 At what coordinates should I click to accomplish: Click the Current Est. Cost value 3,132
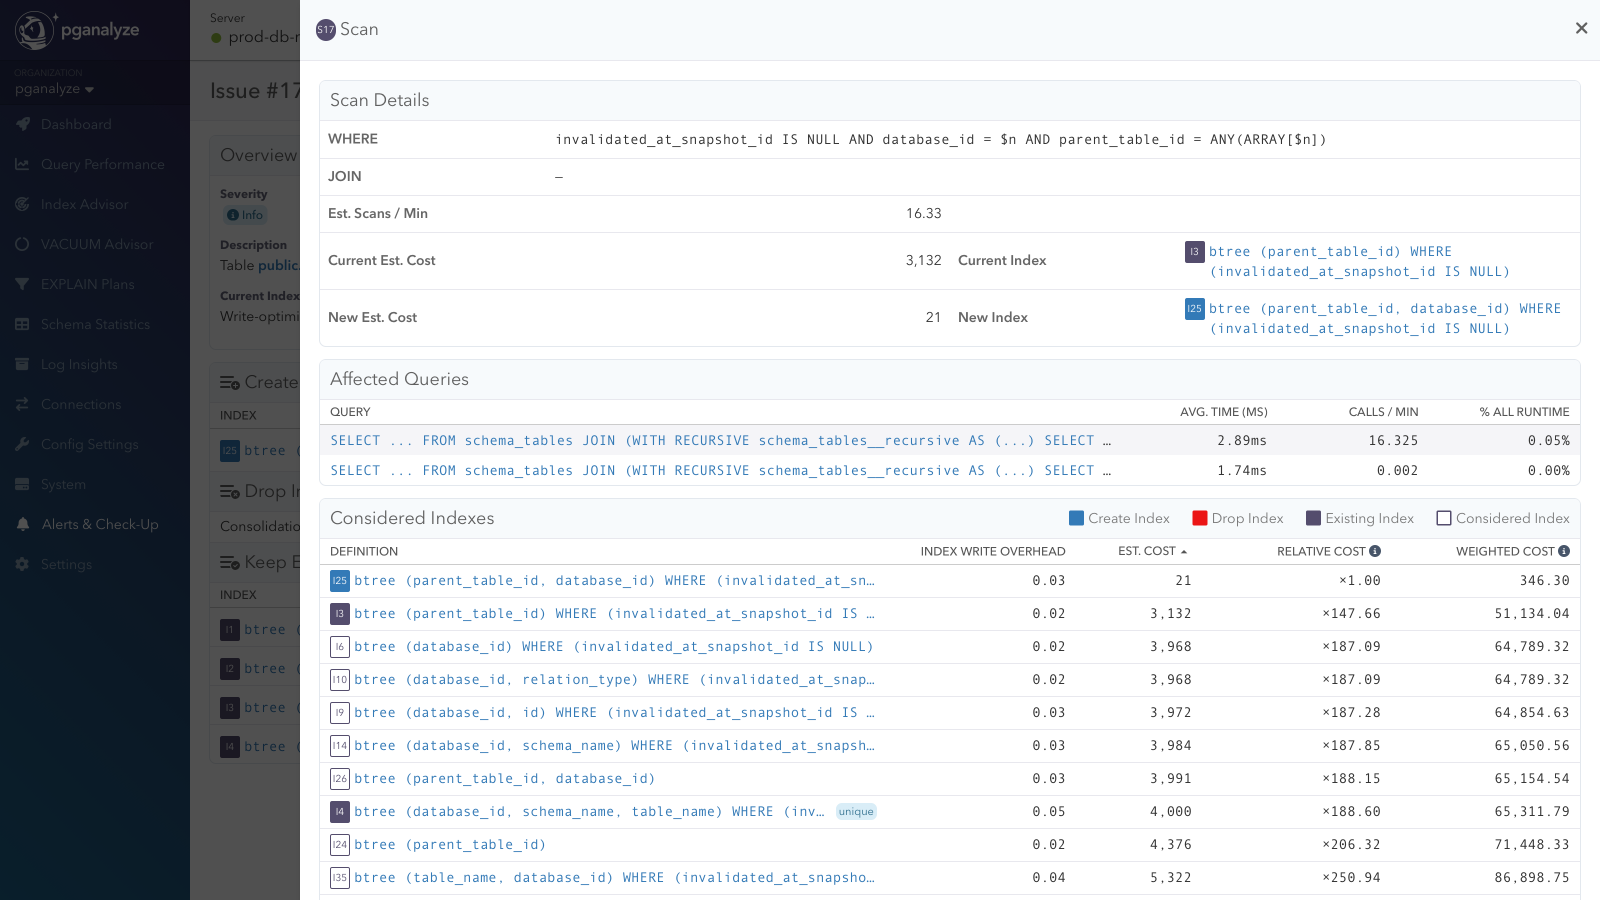coord(924,260)
